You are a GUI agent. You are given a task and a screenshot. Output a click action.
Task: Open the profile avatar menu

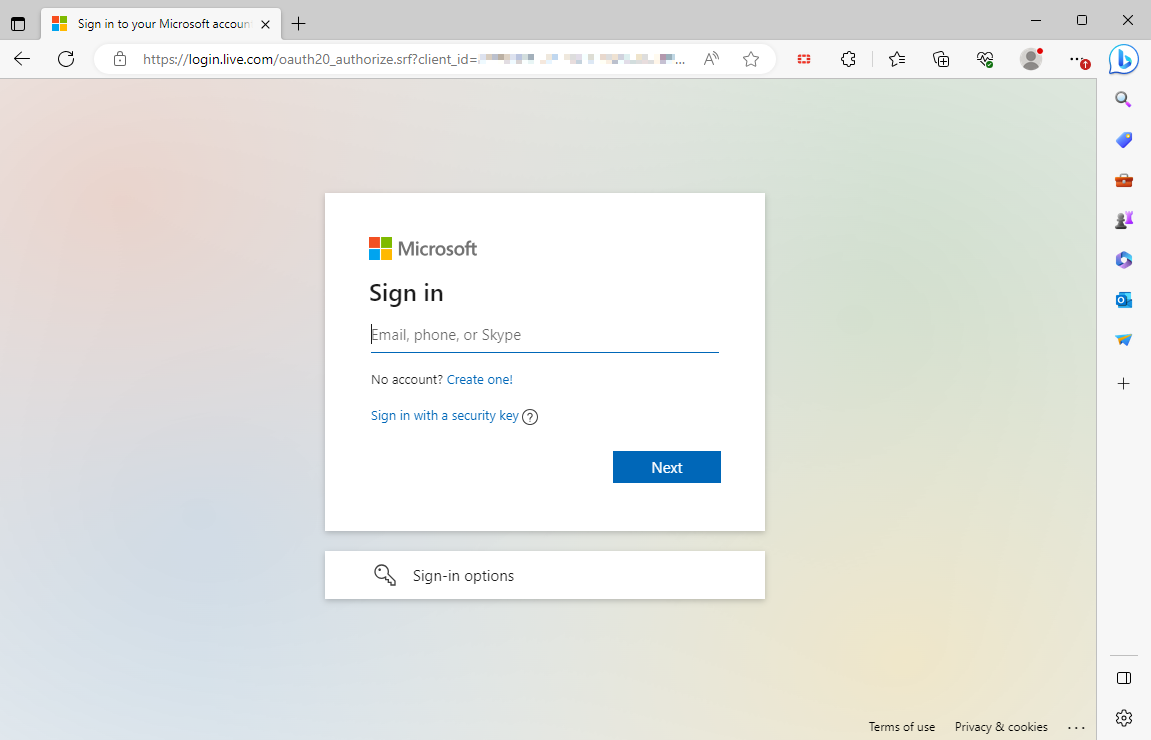click(x=1031, y=59)
